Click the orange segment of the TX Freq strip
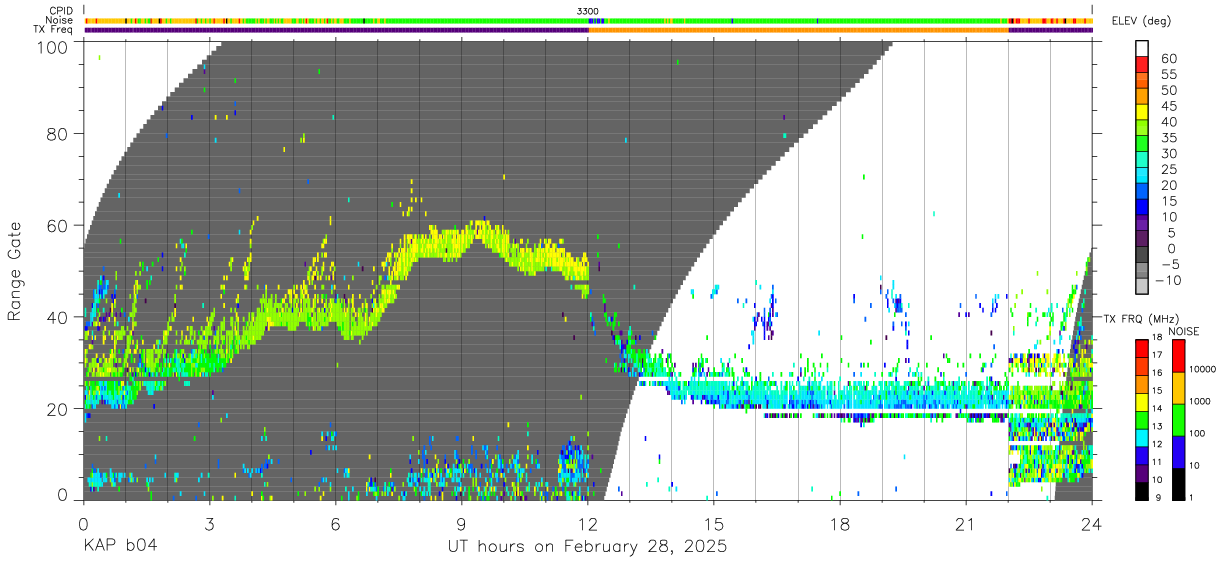The image size is (1228, 567). (x=798, y=30)
